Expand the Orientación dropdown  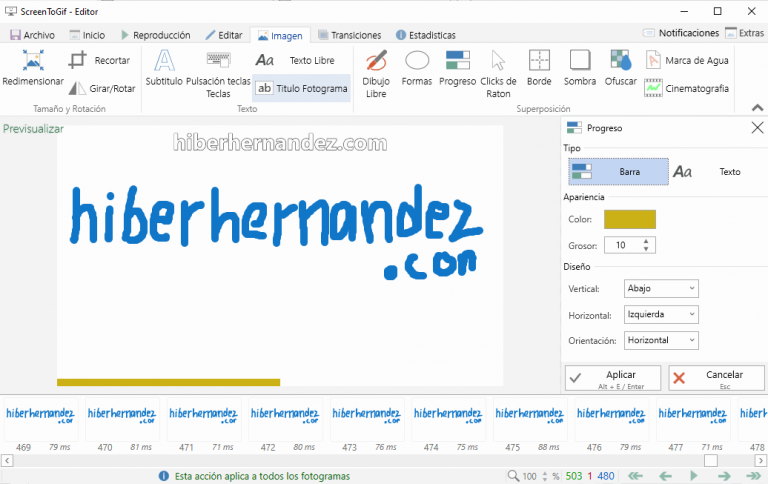660,340
